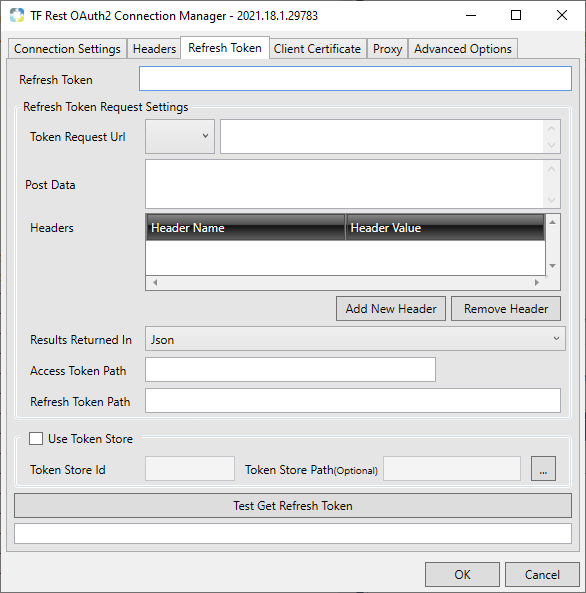The height and width of the screenshot is (593, 586).
Task: Open the Headers tab
Action: tap(154, 49)
